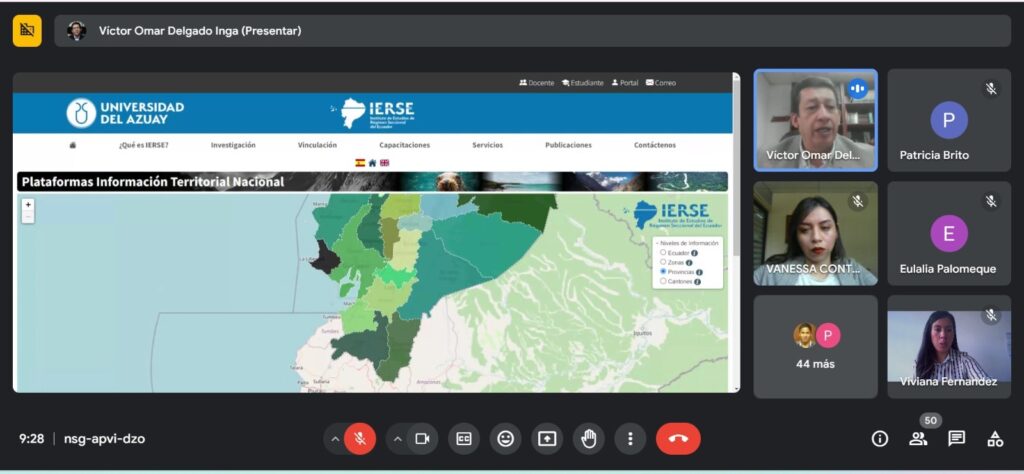Open the Publicaciones menu
This screenshot has height=474, width=1024.
tap(568, 145)
